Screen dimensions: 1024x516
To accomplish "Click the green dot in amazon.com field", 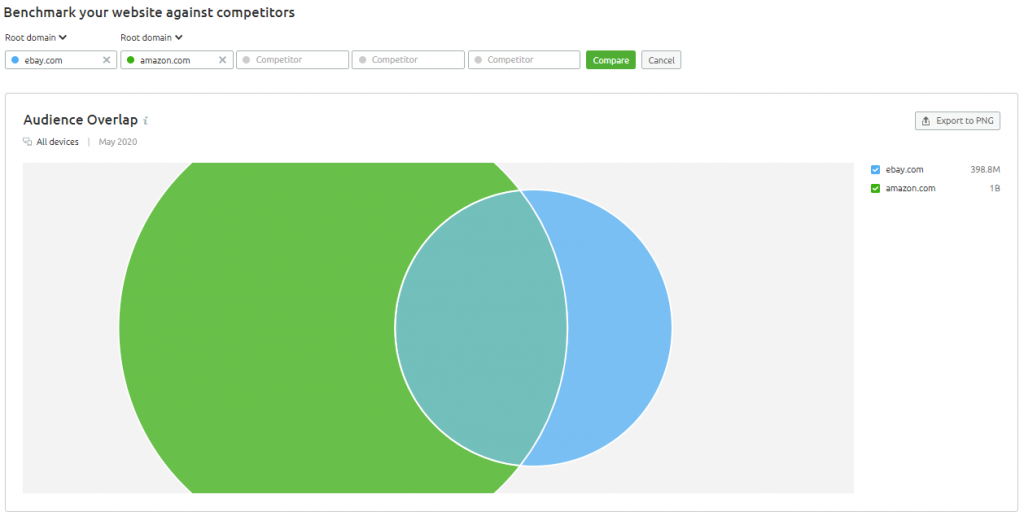I will pos(131,60).
